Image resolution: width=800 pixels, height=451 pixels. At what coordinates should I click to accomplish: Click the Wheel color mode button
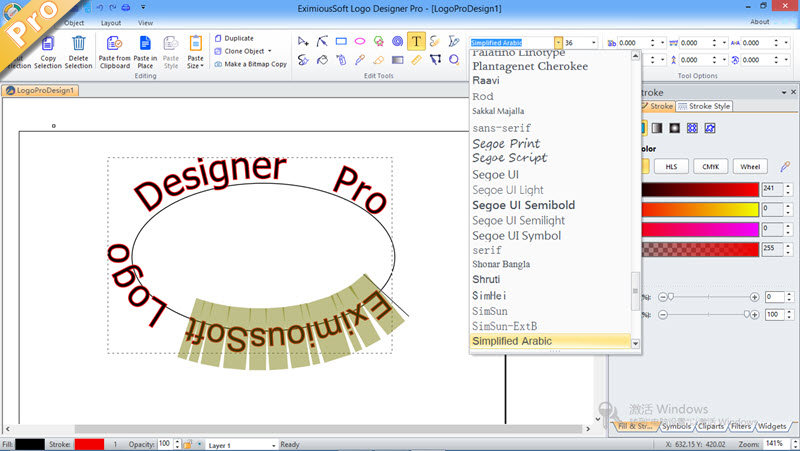pyautogui.click(x=750, y=167)
